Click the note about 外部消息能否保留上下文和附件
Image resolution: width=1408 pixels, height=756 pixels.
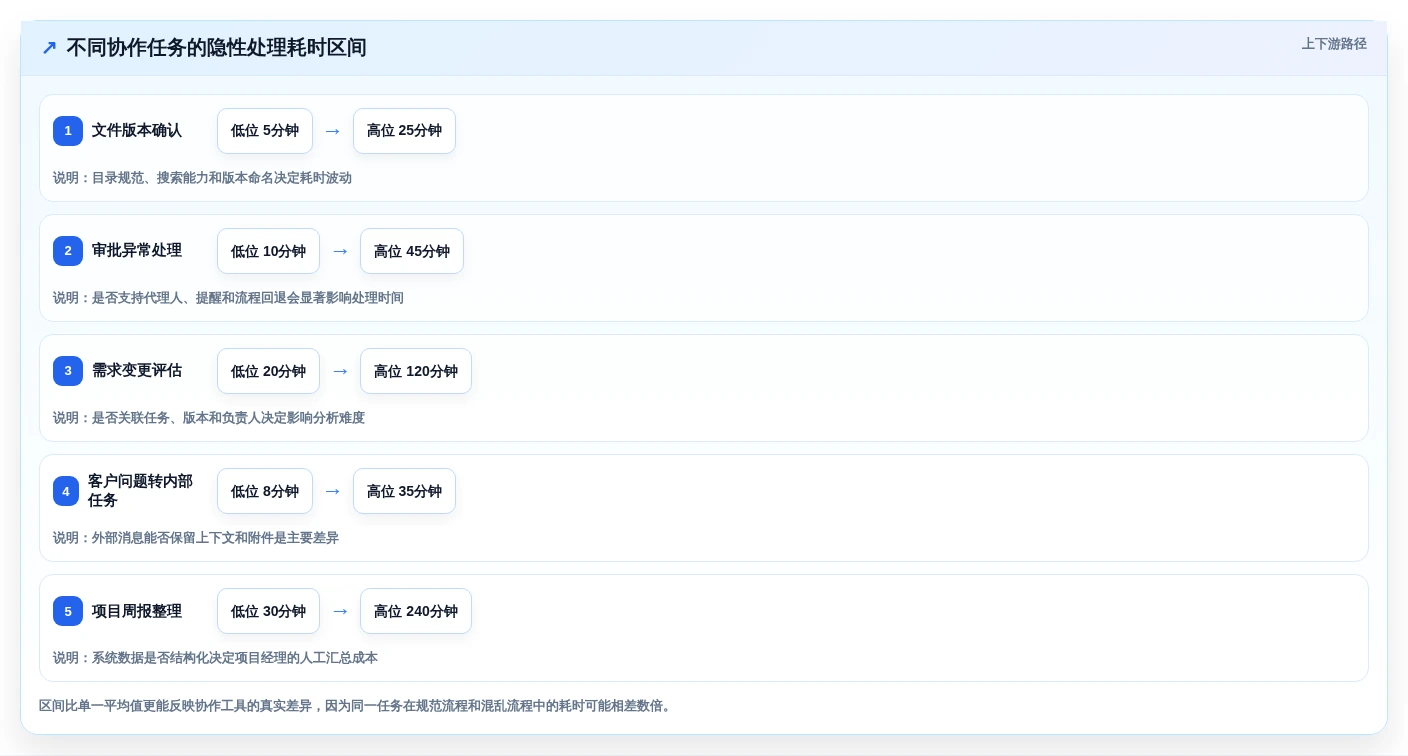coord(196,538)
